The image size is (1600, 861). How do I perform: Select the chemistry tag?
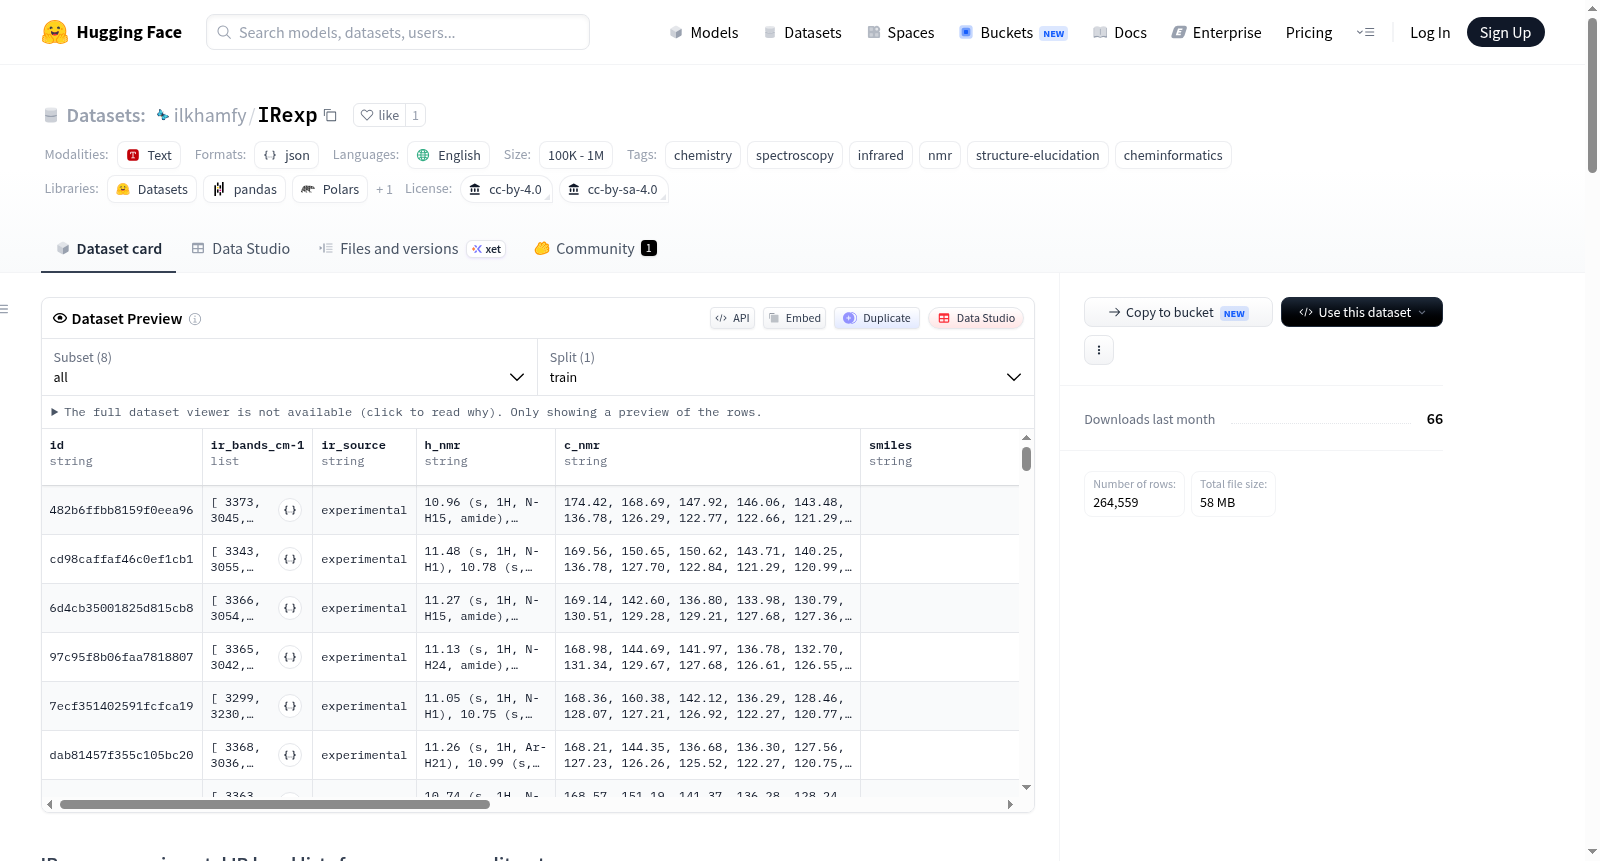coord(703,155)
